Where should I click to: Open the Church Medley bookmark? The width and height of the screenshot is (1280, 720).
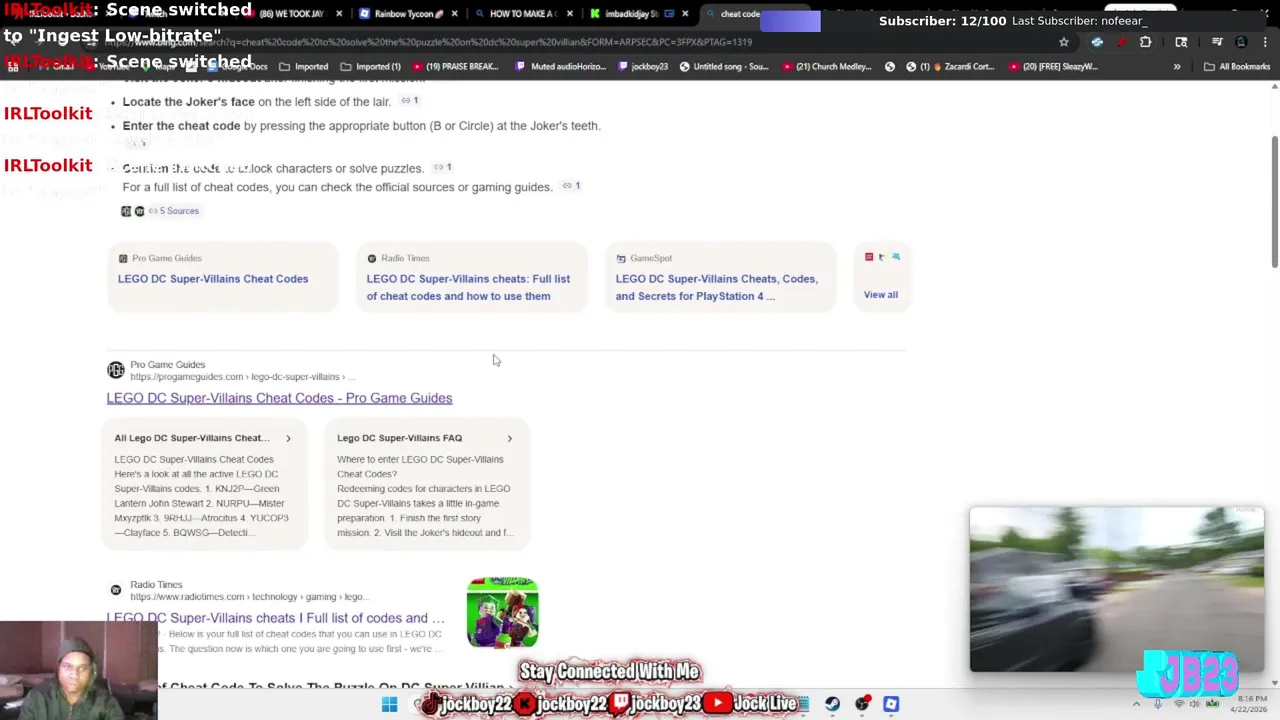(827, 66)
